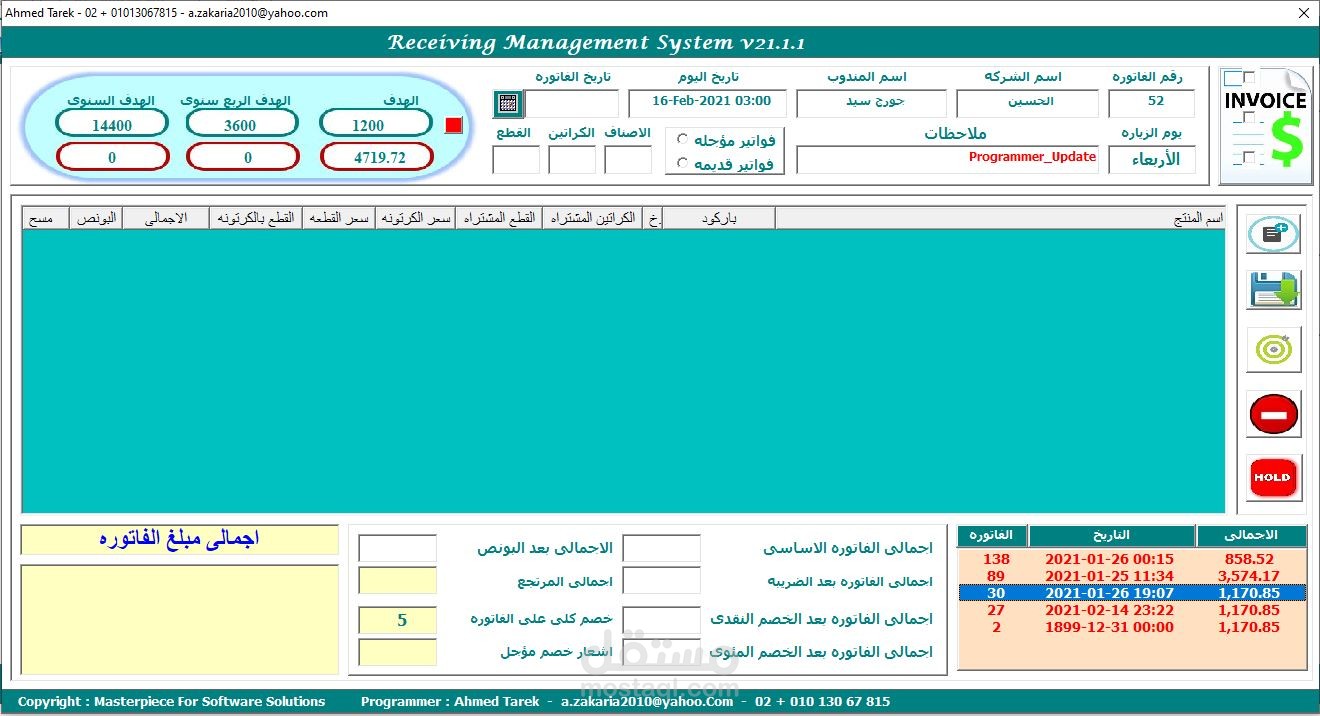Click the total 858.52 cell
Viewport: 1320px width, 716px height.
(1248, 559)
